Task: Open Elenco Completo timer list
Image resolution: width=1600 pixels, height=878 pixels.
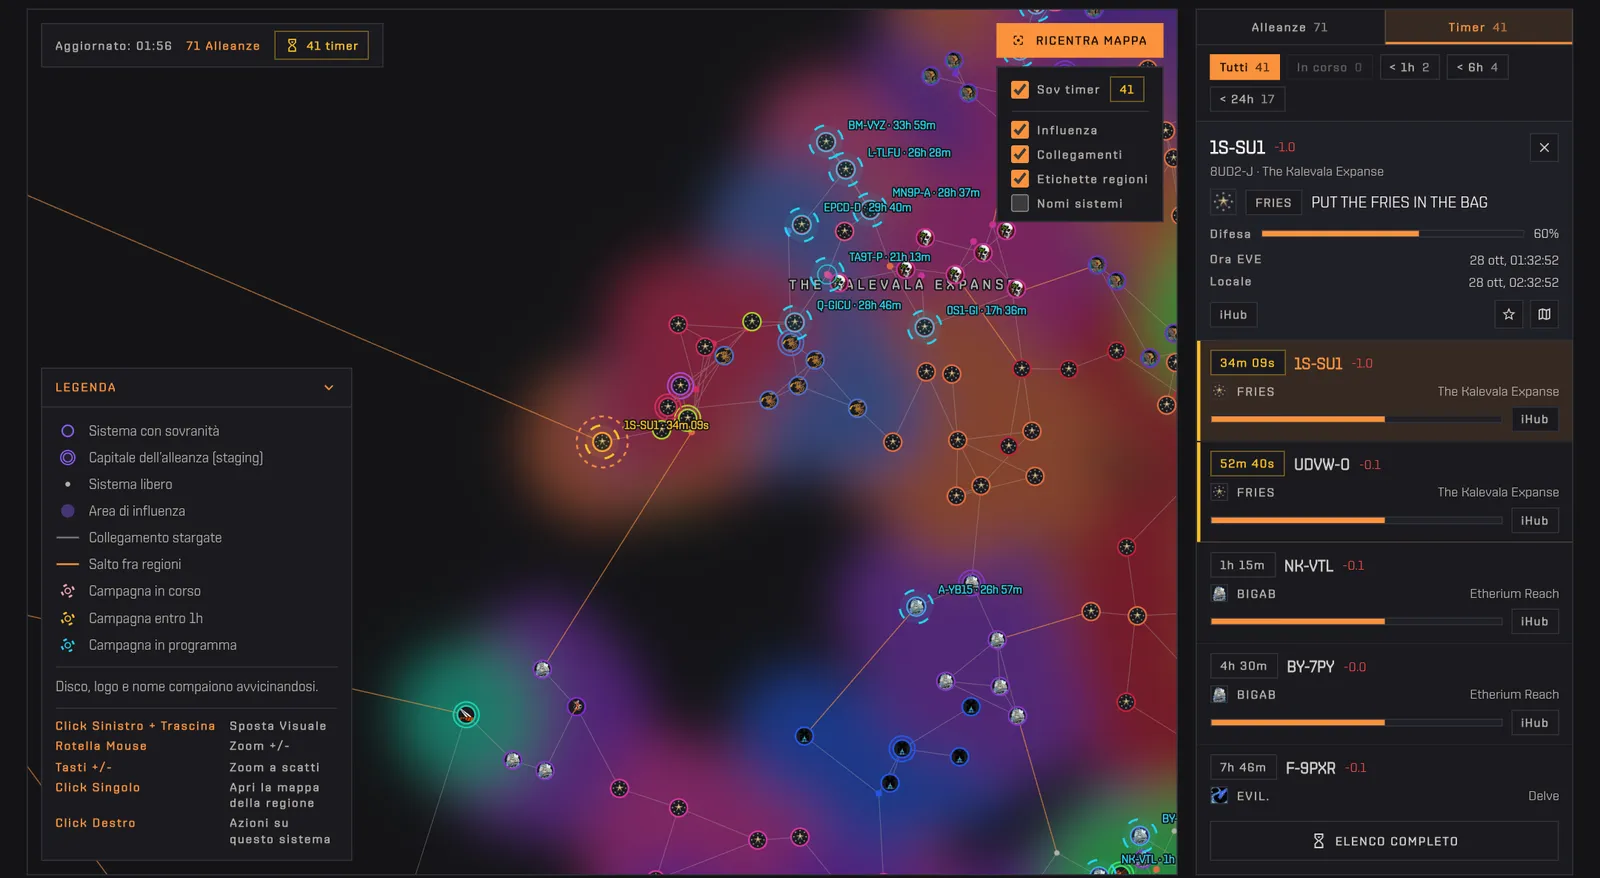Action: point(1384,841)
